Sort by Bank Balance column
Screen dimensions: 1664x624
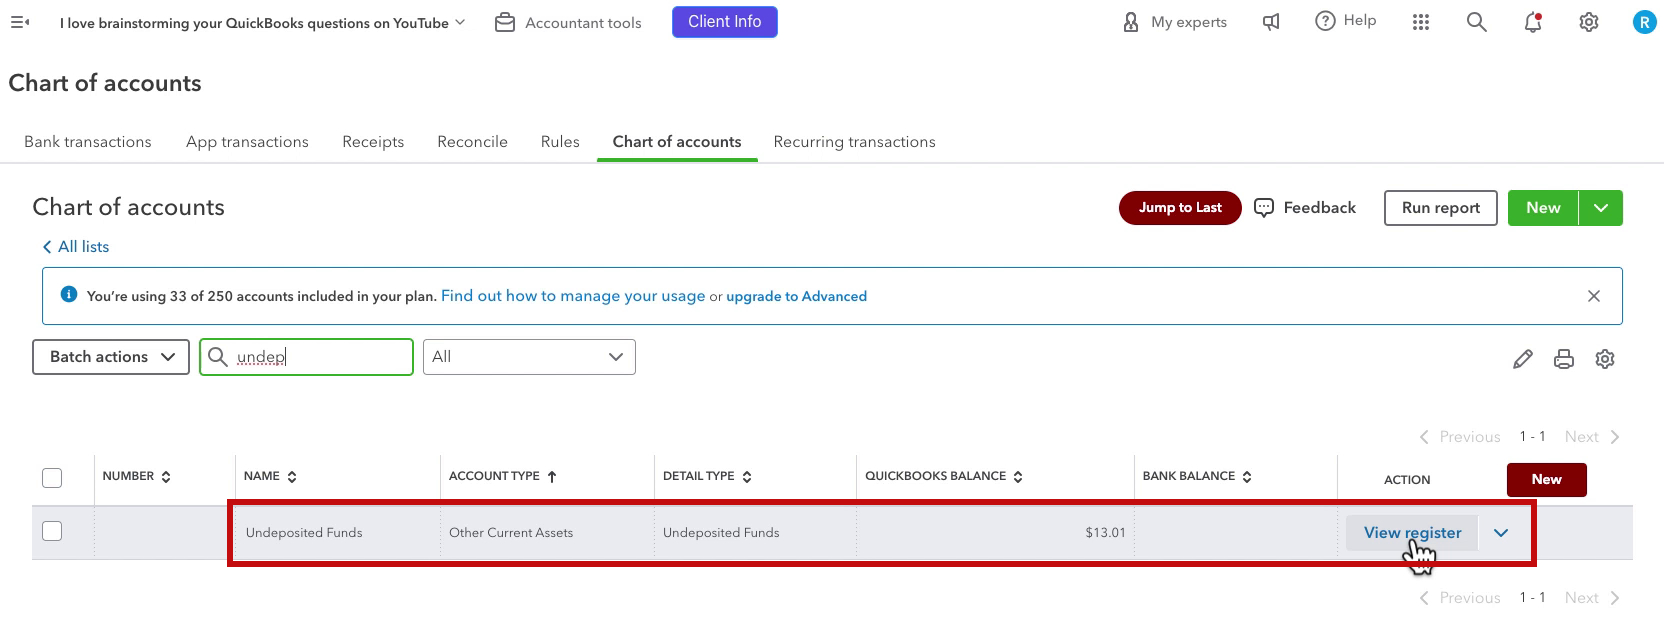click(x=1197, y=477)
